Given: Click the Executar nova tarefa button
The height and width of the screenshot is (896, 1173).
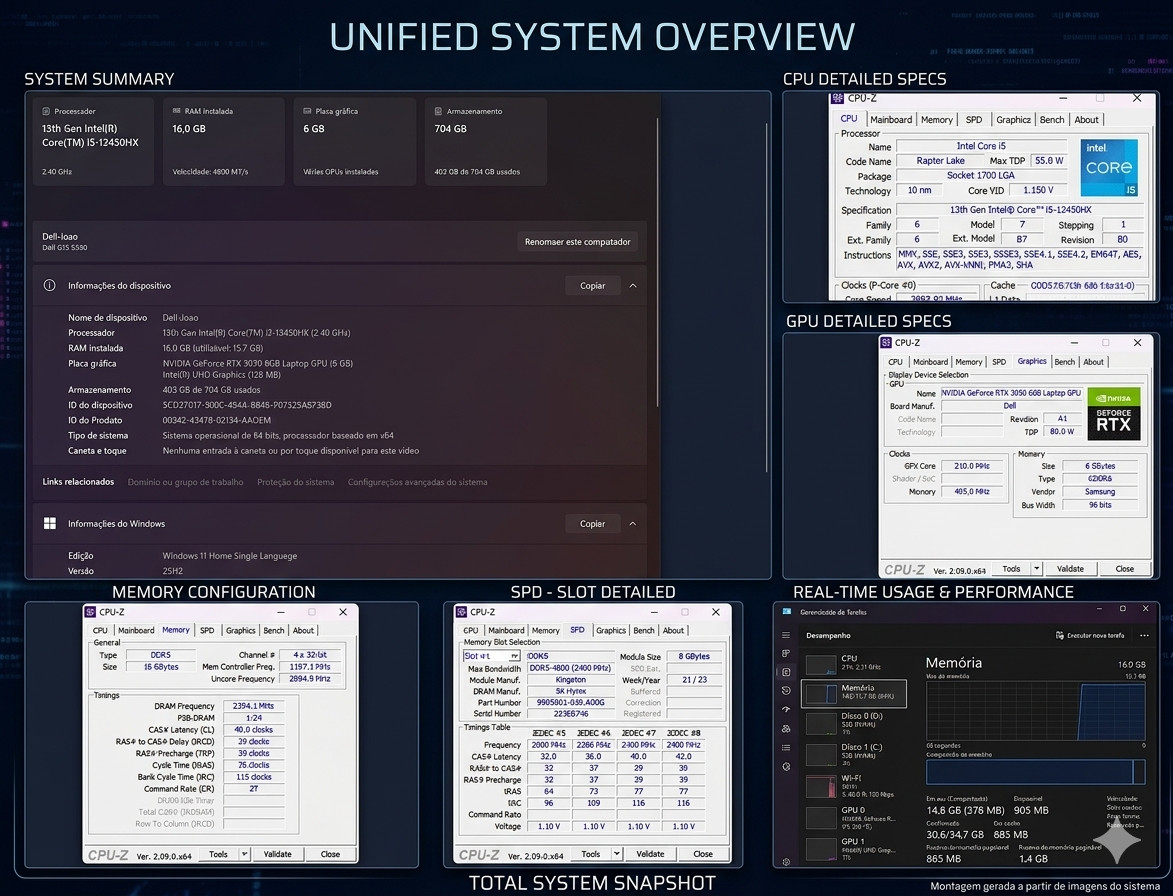Looking at the screenshot, I should pyautogui.click(x=1090, y=635).
